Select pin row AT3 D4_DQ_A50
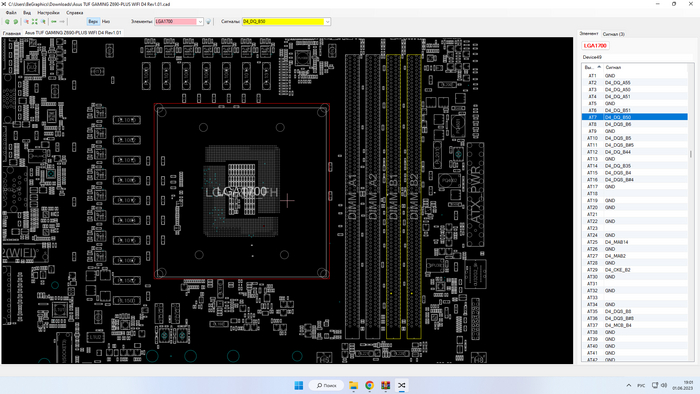 [x=634, y=90]
